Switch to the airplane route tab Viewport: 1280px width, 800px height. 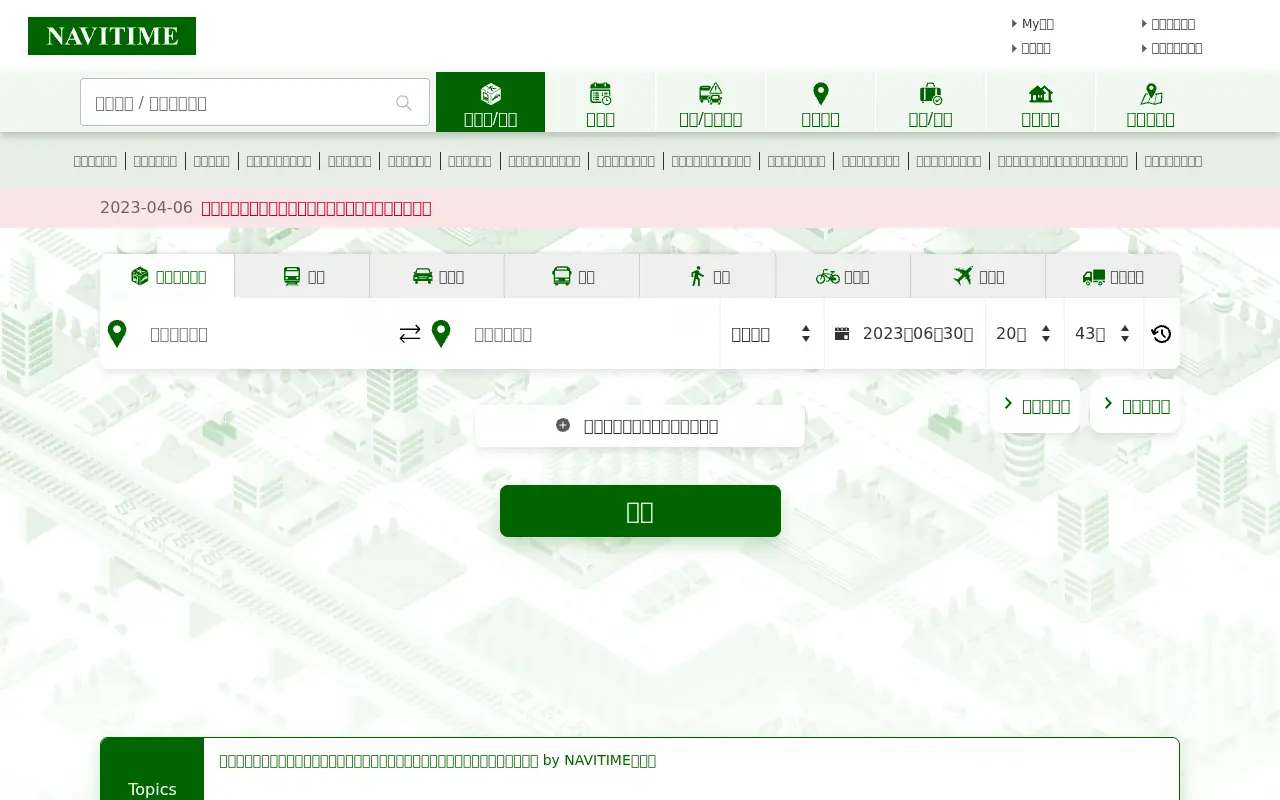tap(978, 276)
